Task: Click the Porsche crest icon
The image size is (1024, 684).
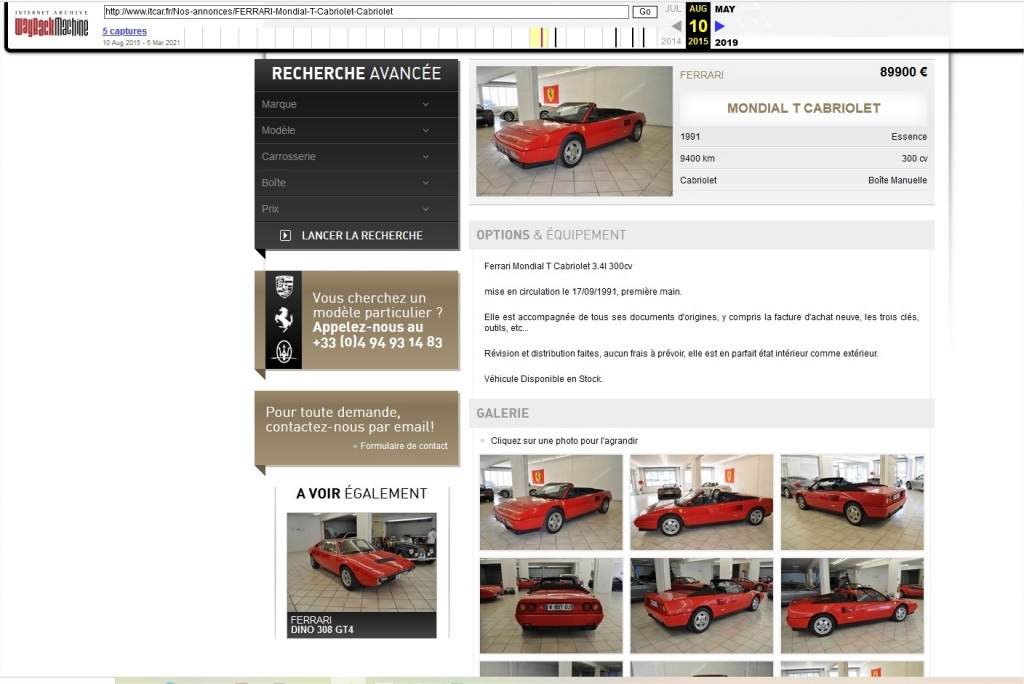Action: 284,287
